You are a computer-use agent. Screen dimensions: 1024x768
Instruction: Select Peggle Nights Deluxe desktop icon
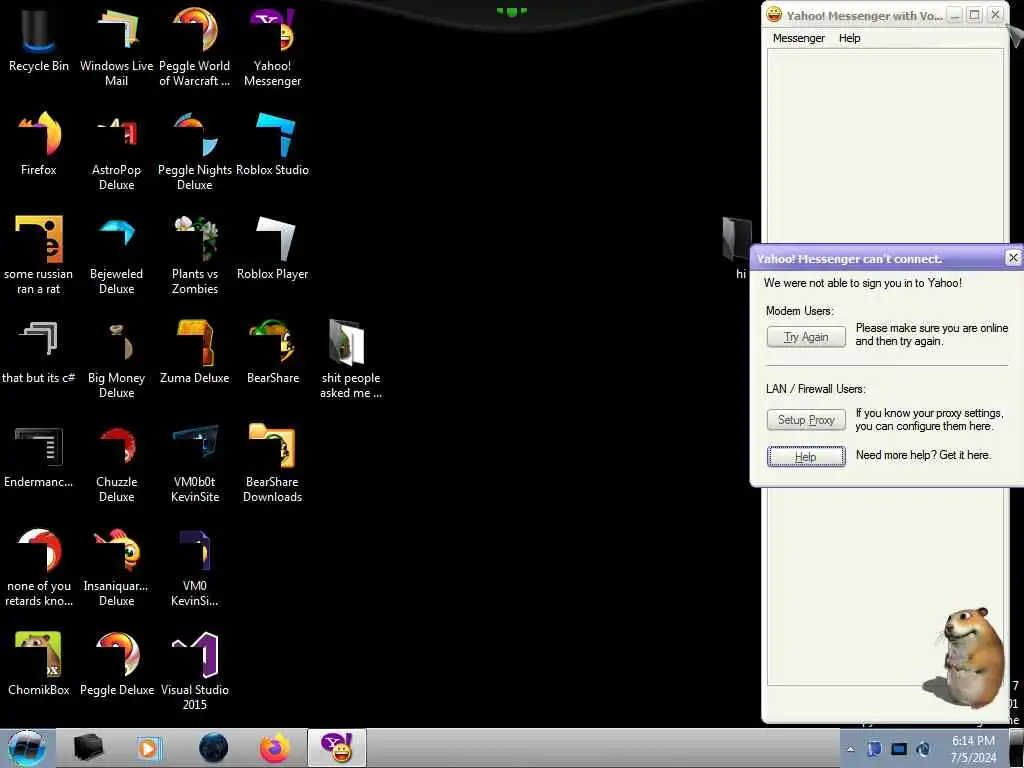[195, 152]
